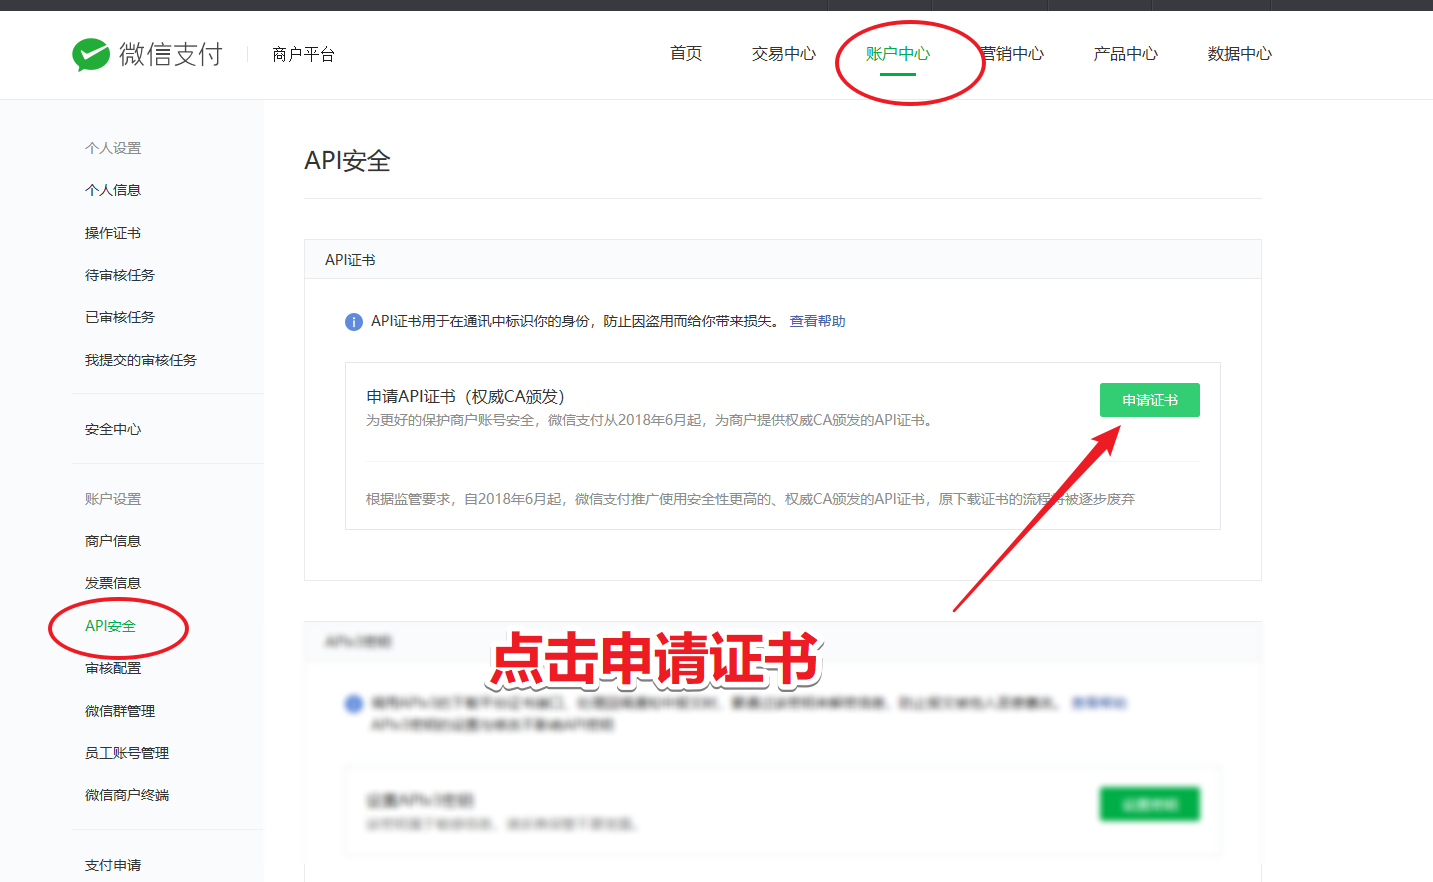Open 商户信息 sidebar item
This screenshot has width=1433, height=882.
113,541
